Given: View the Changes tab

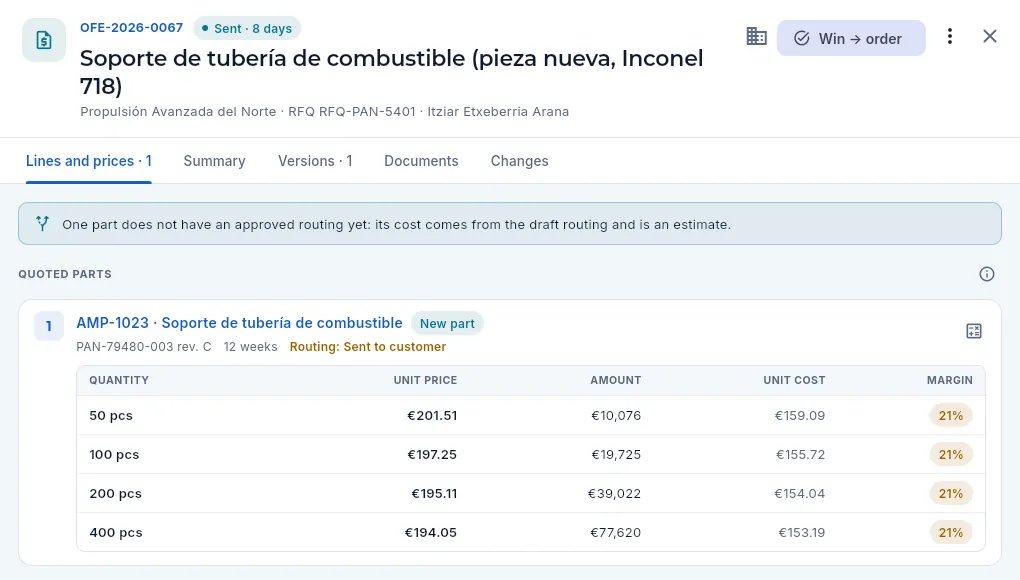Looking at the screenshot, I should [x=519, y=161].
